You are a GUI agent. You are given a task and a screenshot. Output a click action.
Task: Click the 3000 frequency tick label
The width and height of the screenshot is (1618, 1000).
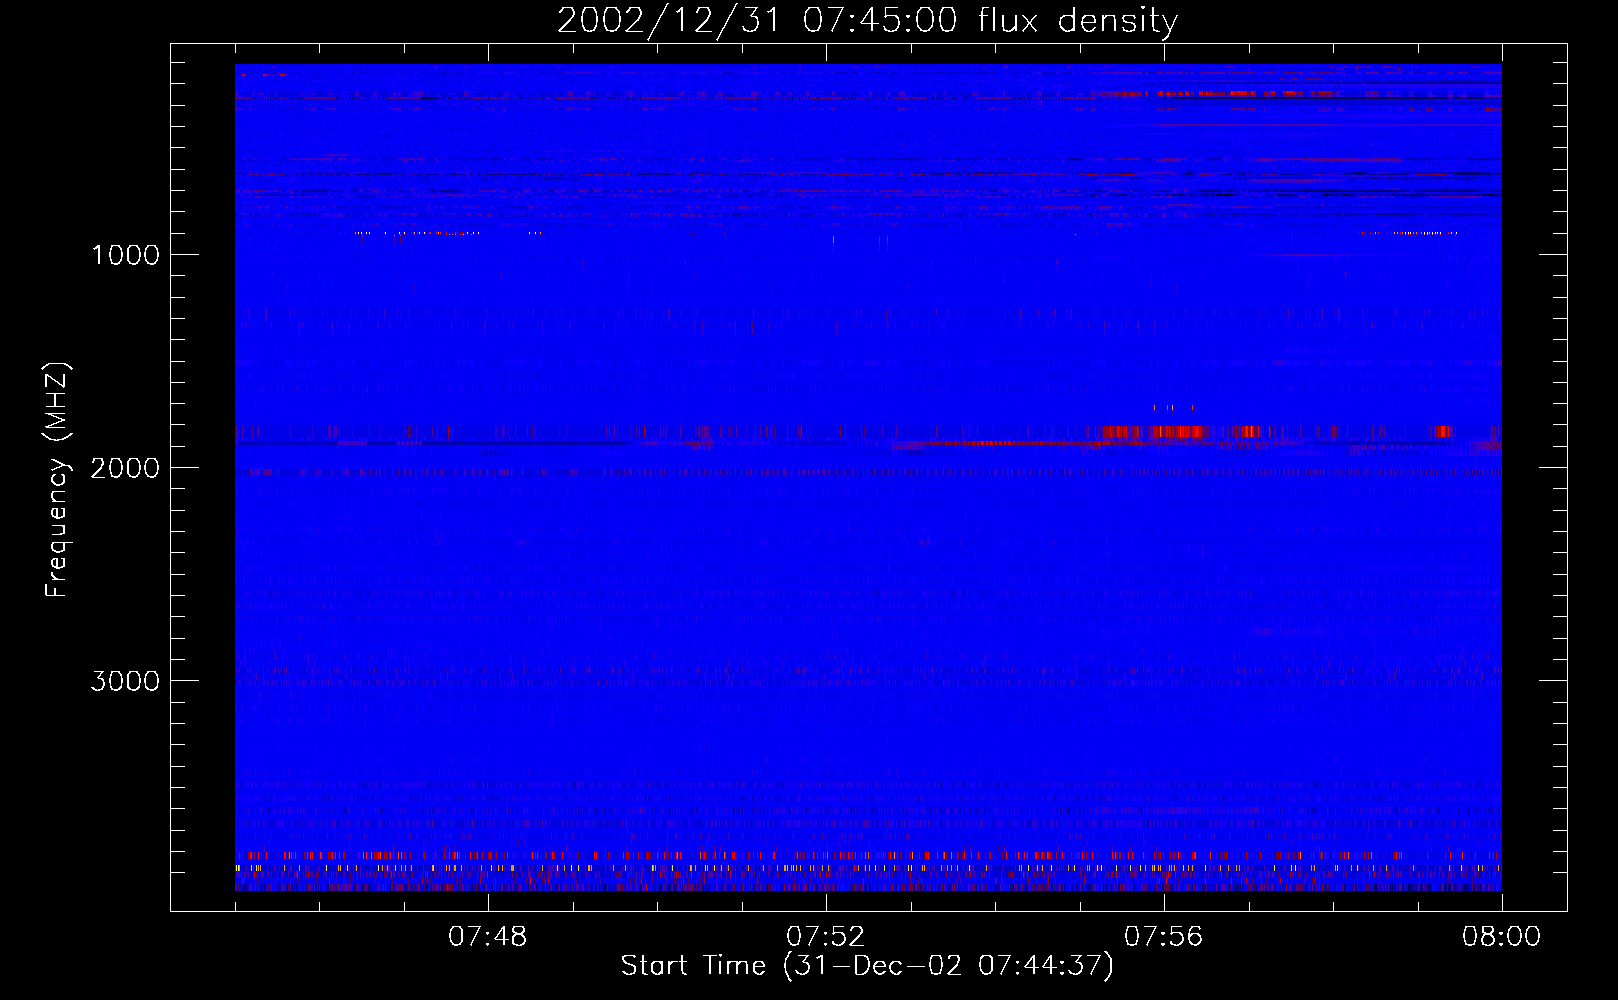[125, 681]
